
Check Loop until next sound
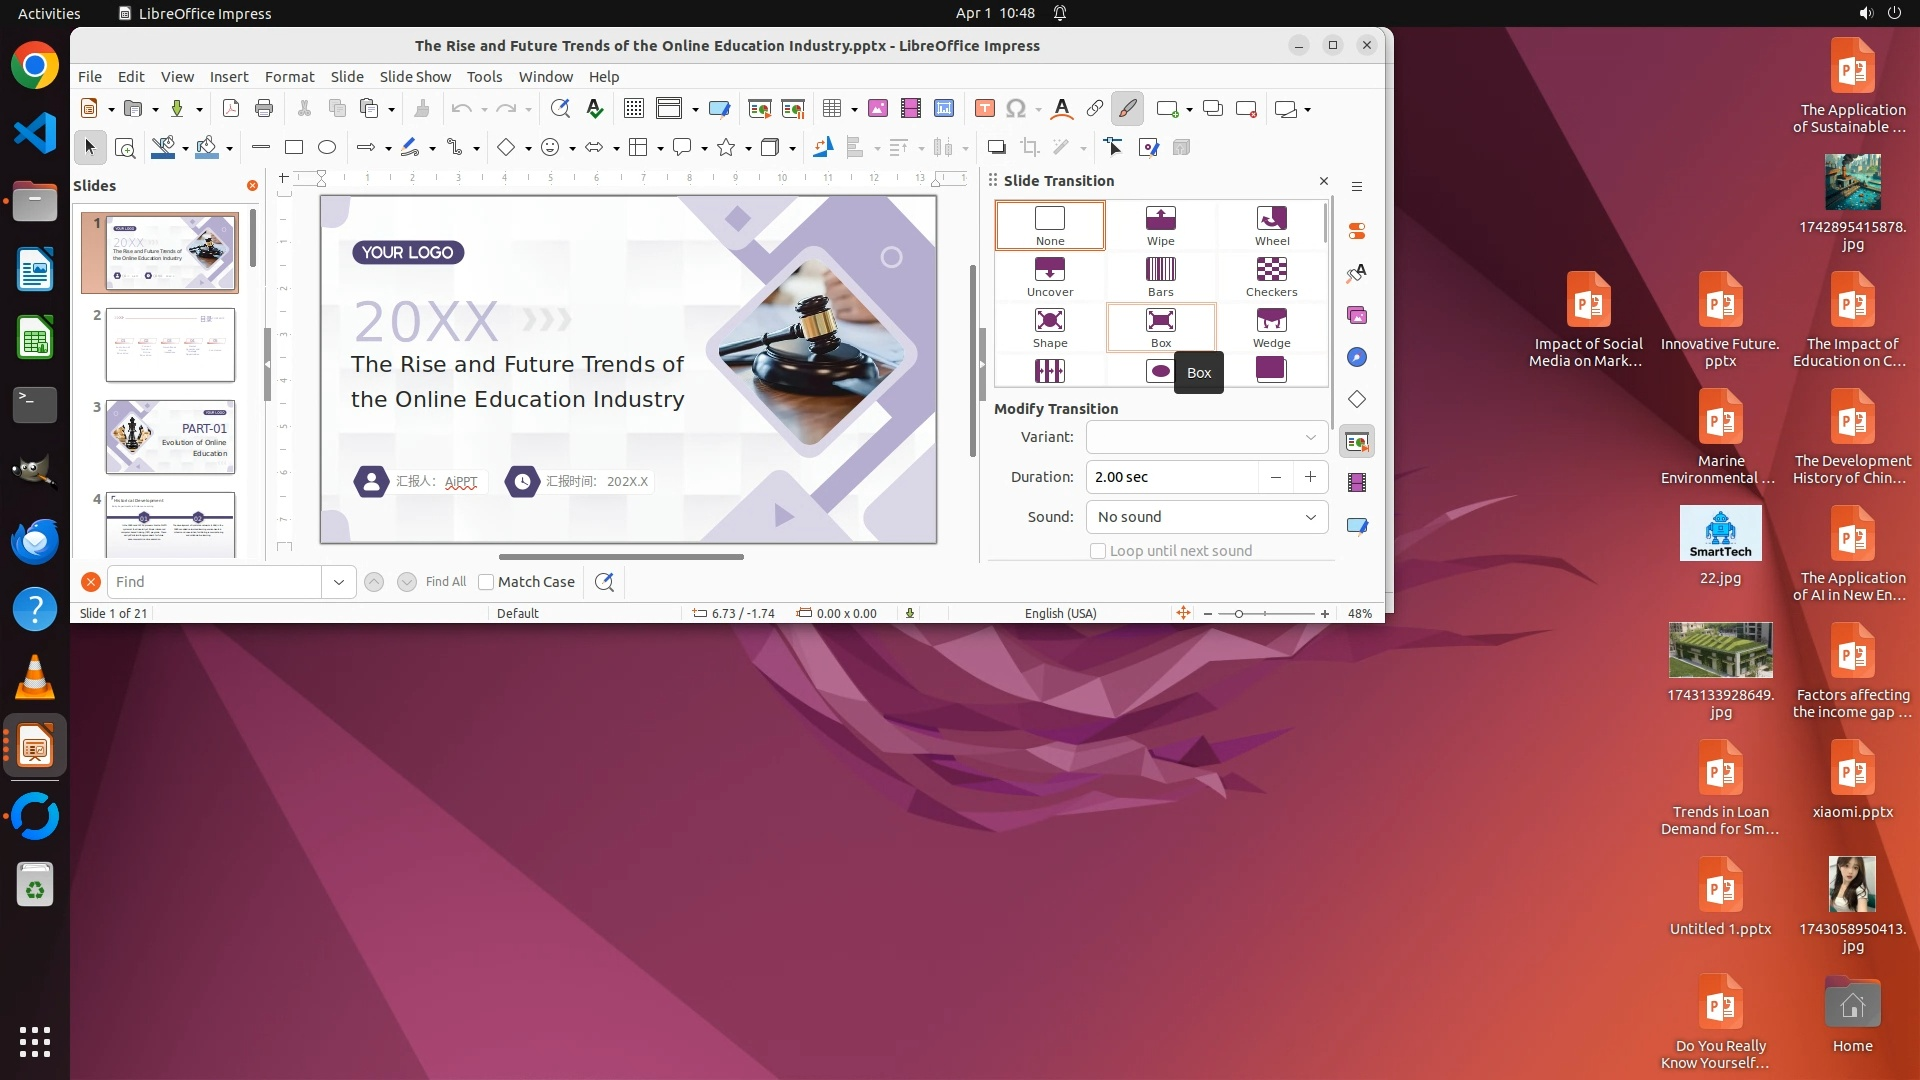point(1098,551)
